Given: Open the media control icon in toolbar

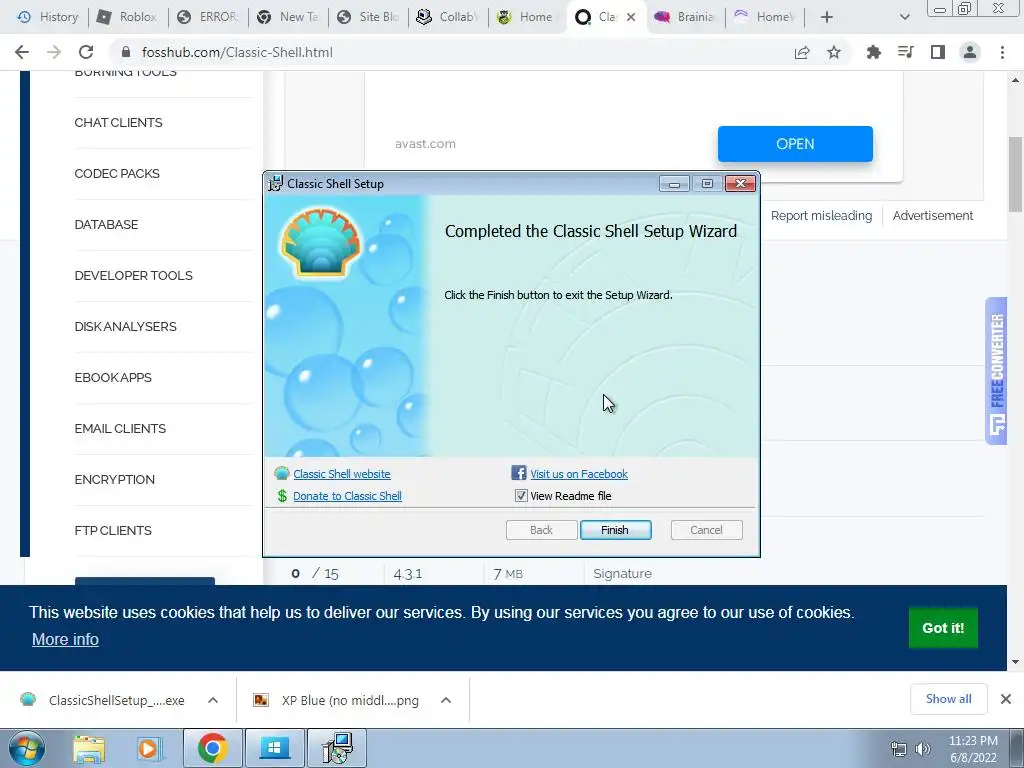Looking at the screenshot, I should click(906, 52).
